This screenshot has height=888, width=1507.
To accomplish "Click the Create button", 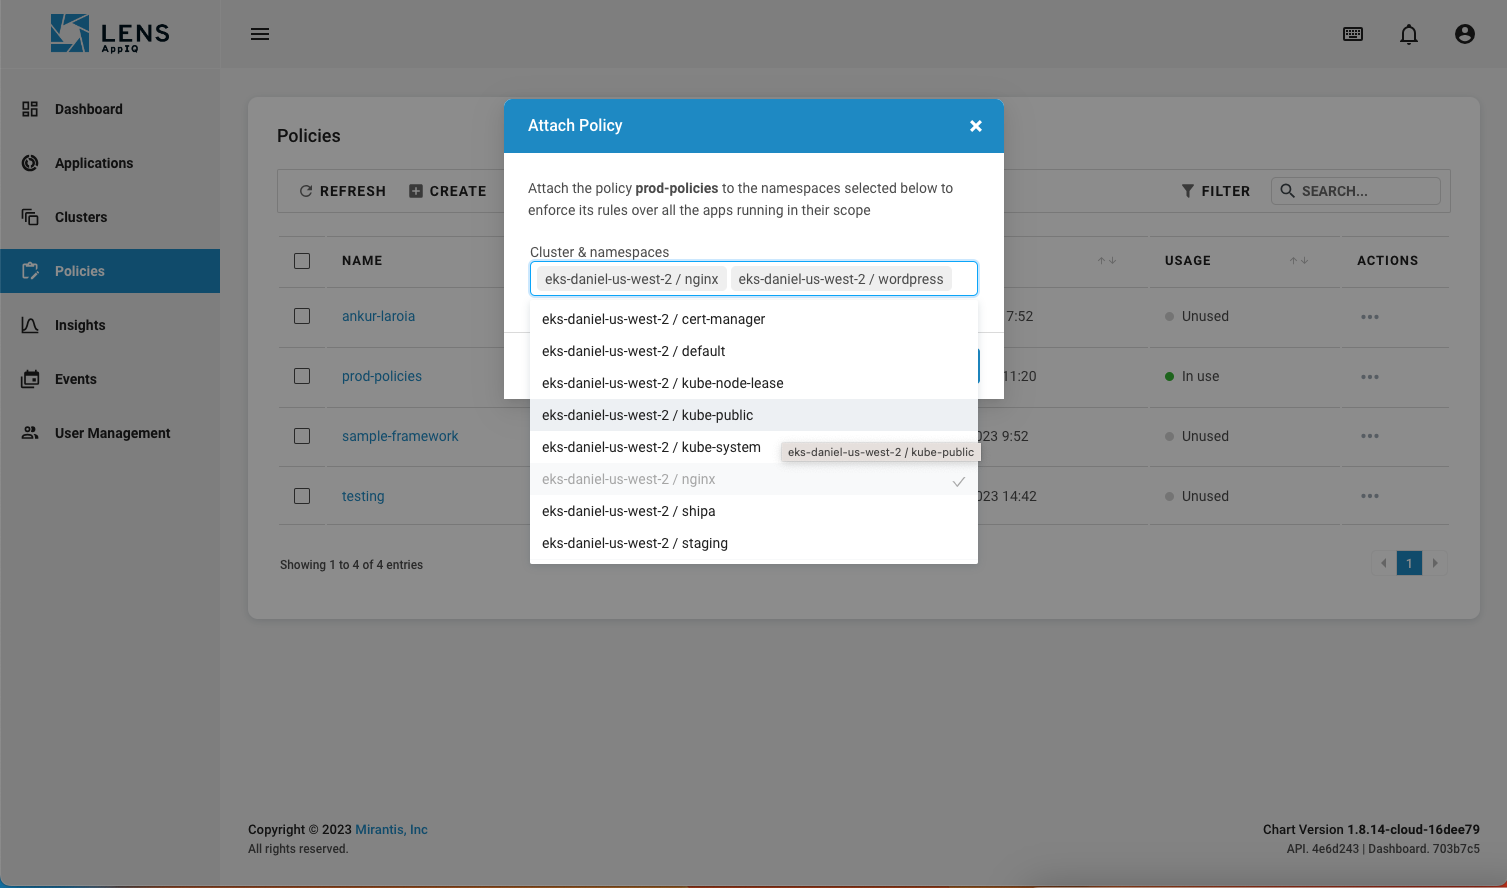I will [x=448, y=191].
